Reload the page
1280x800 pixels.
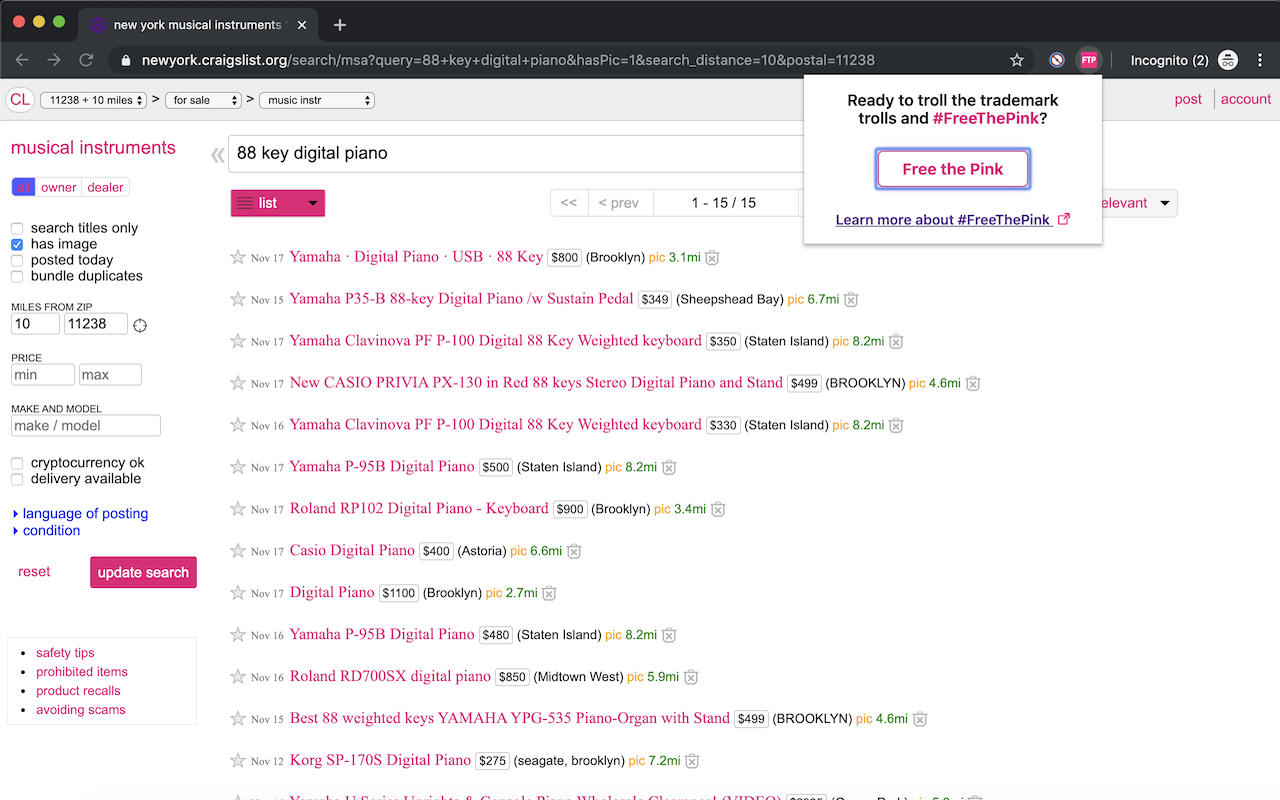point(86,60)
